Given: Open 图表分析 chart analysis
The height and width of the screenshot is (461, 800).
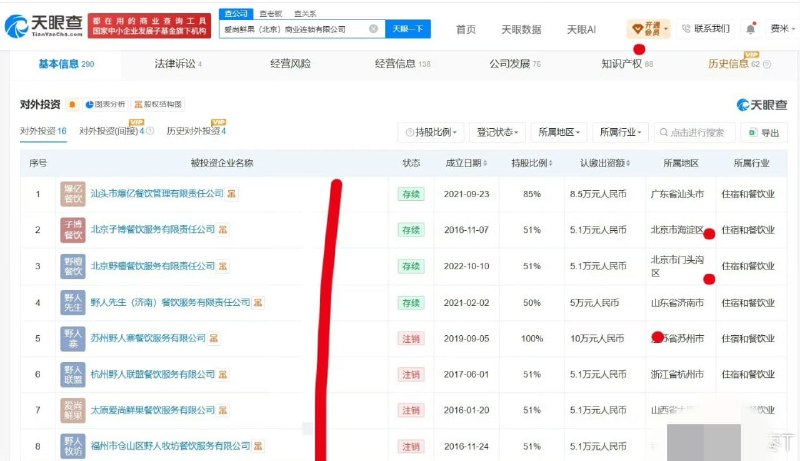Looking at the screenshot, I should point(105,105).
